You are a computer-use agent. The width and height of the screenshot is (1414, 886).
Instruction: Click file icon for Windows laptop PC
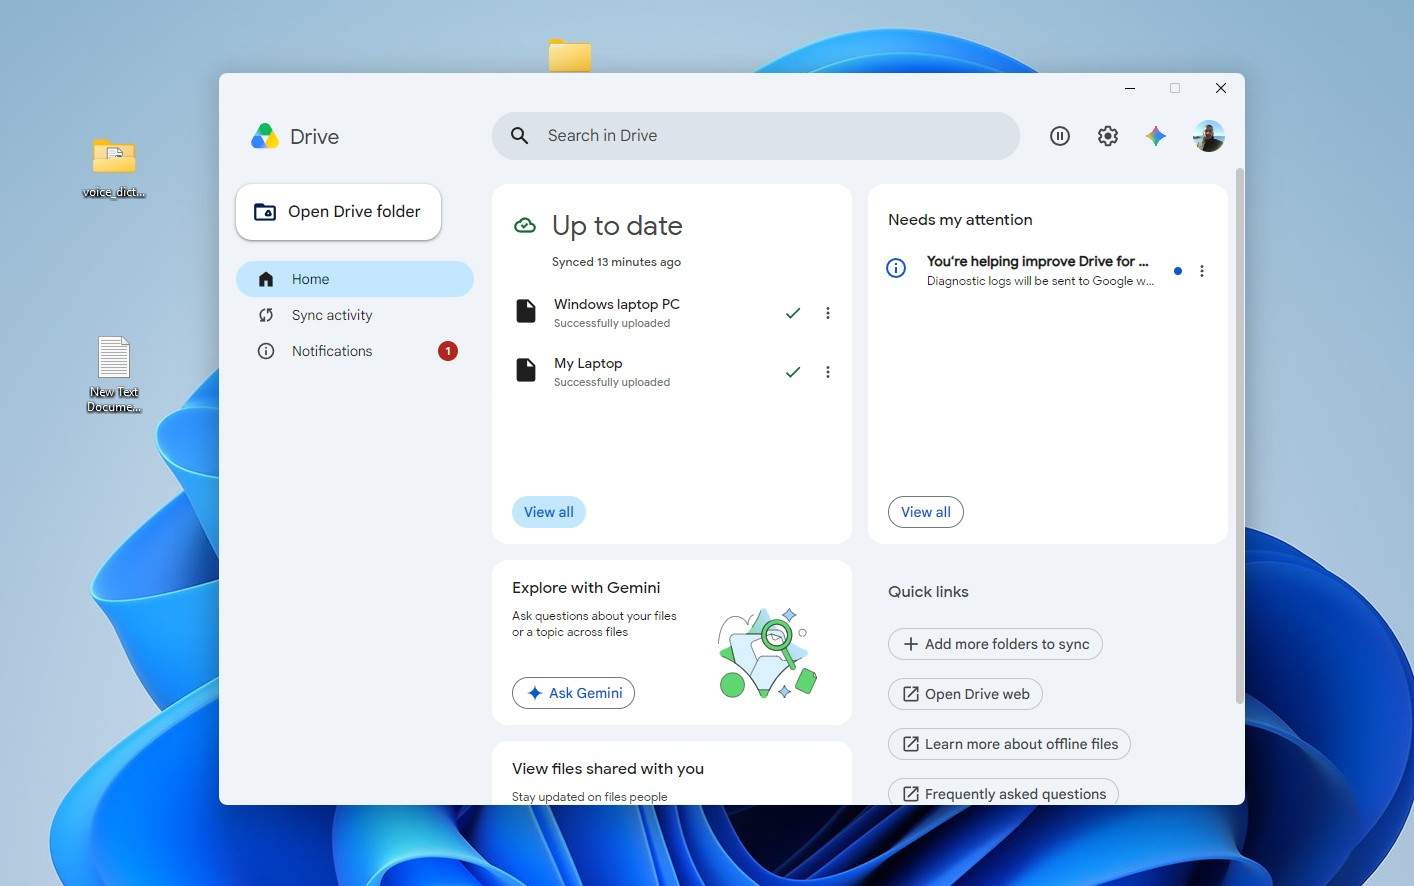[526, 311]
